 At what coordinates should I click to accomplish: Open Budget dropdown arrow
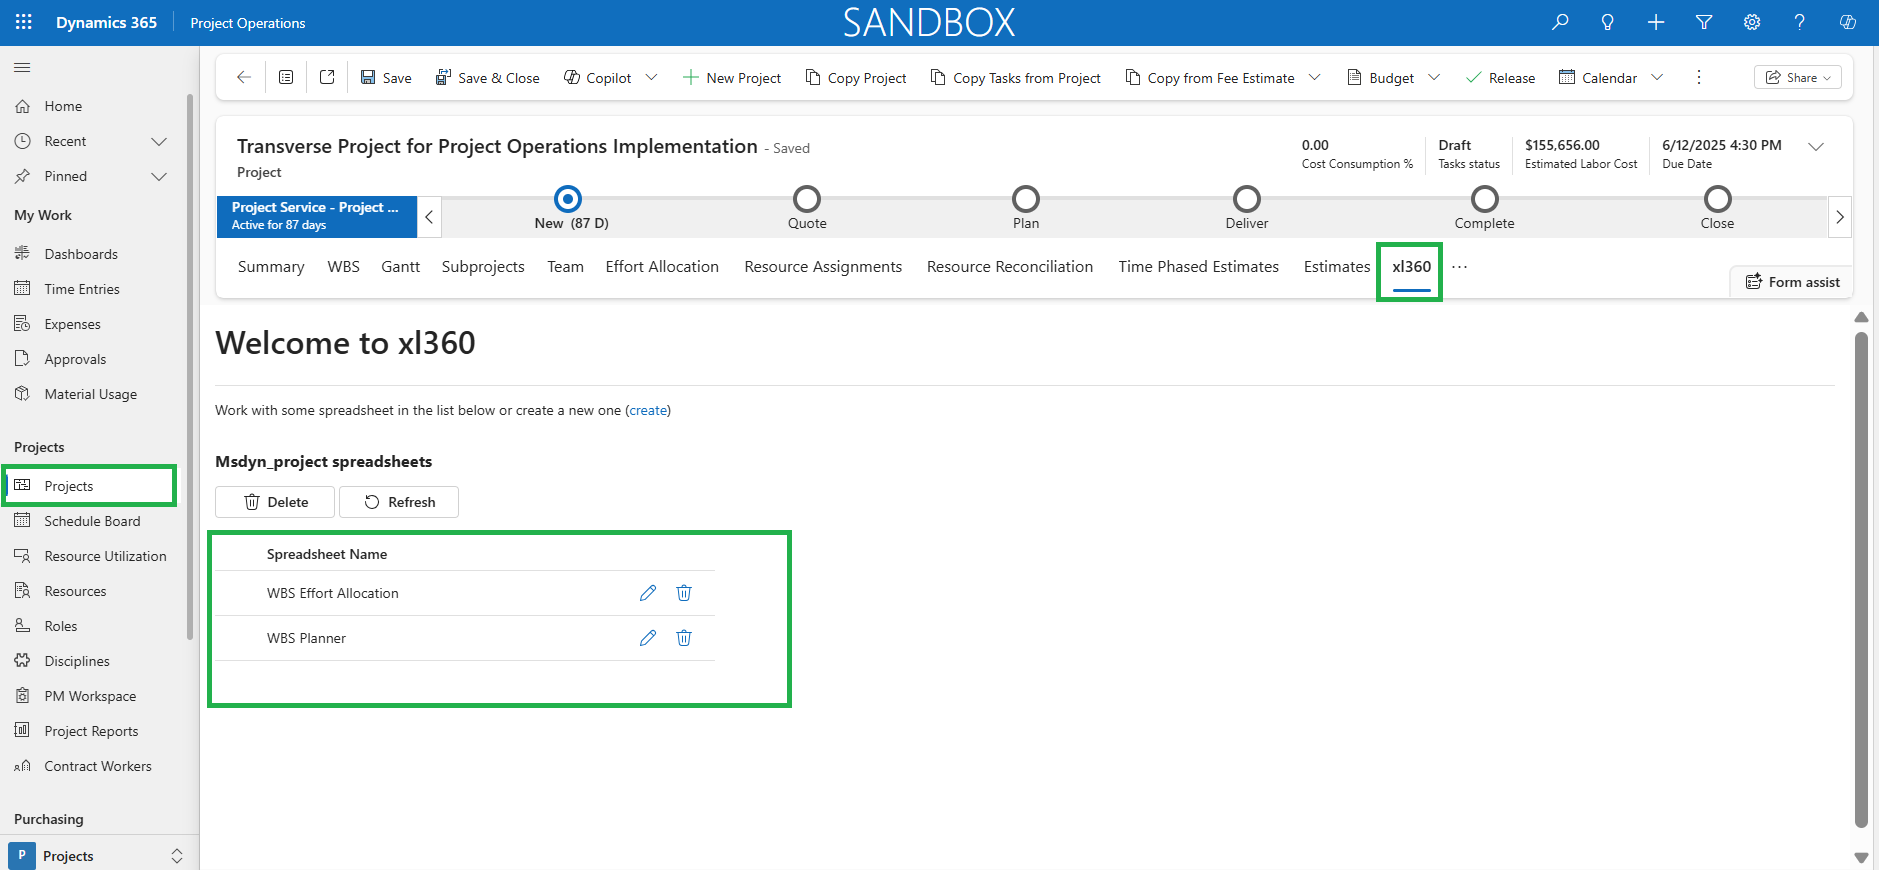tap(1434, 77)
